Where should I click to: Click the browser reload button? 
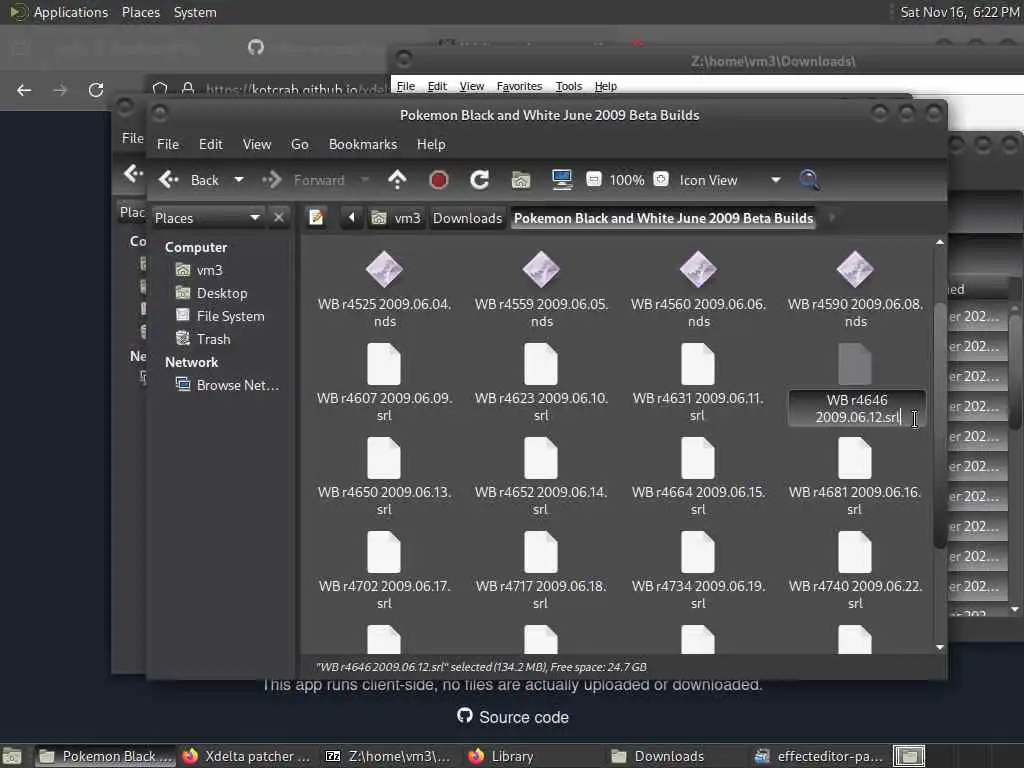coord(96,90)
